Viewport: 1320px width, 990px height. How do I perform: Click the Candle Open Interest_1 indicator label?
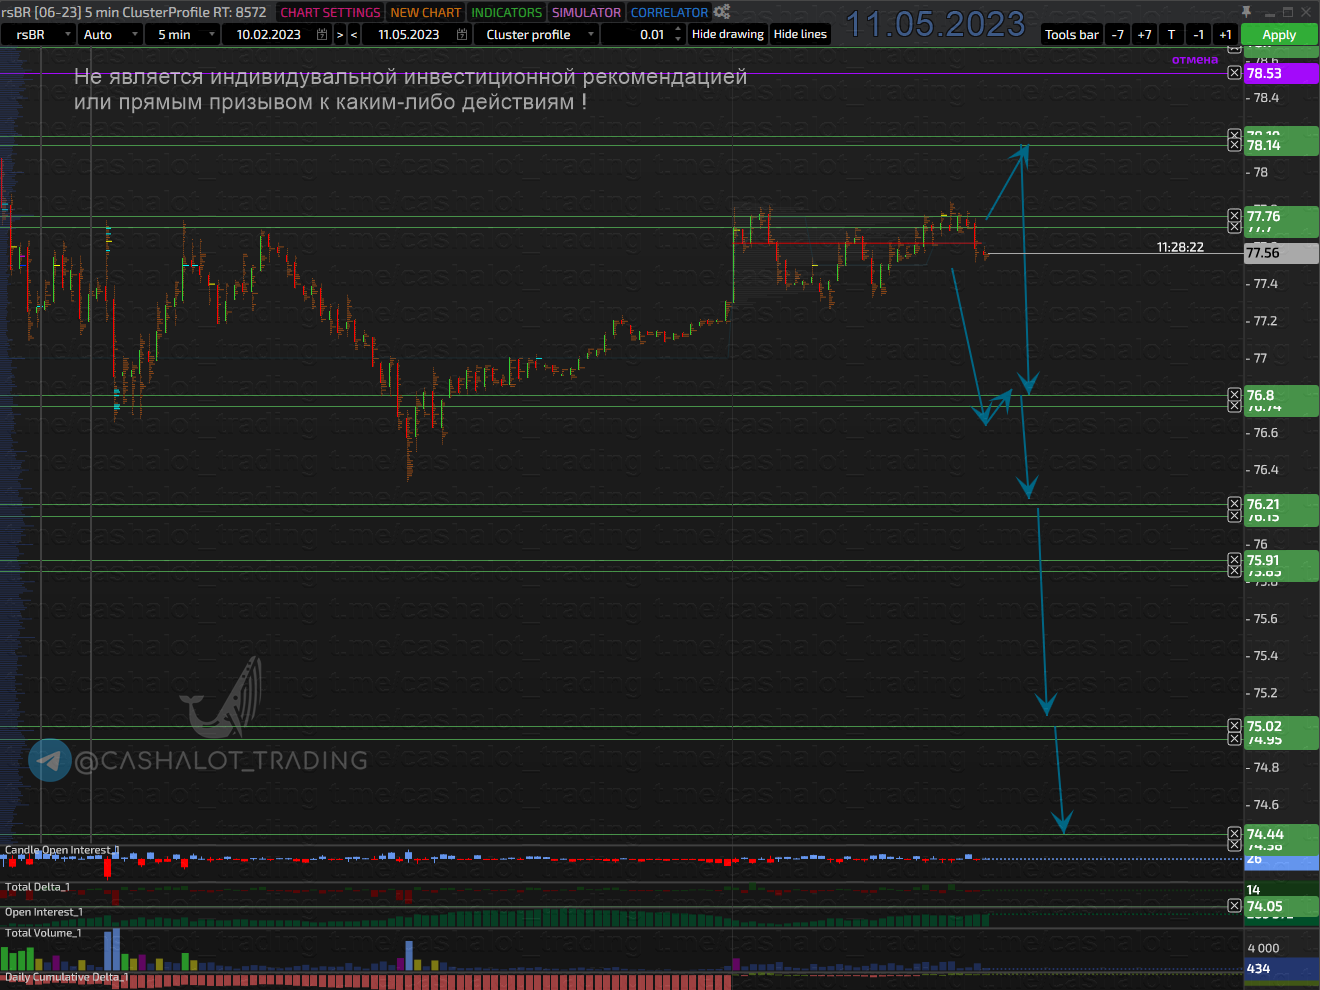pos(61,850)
